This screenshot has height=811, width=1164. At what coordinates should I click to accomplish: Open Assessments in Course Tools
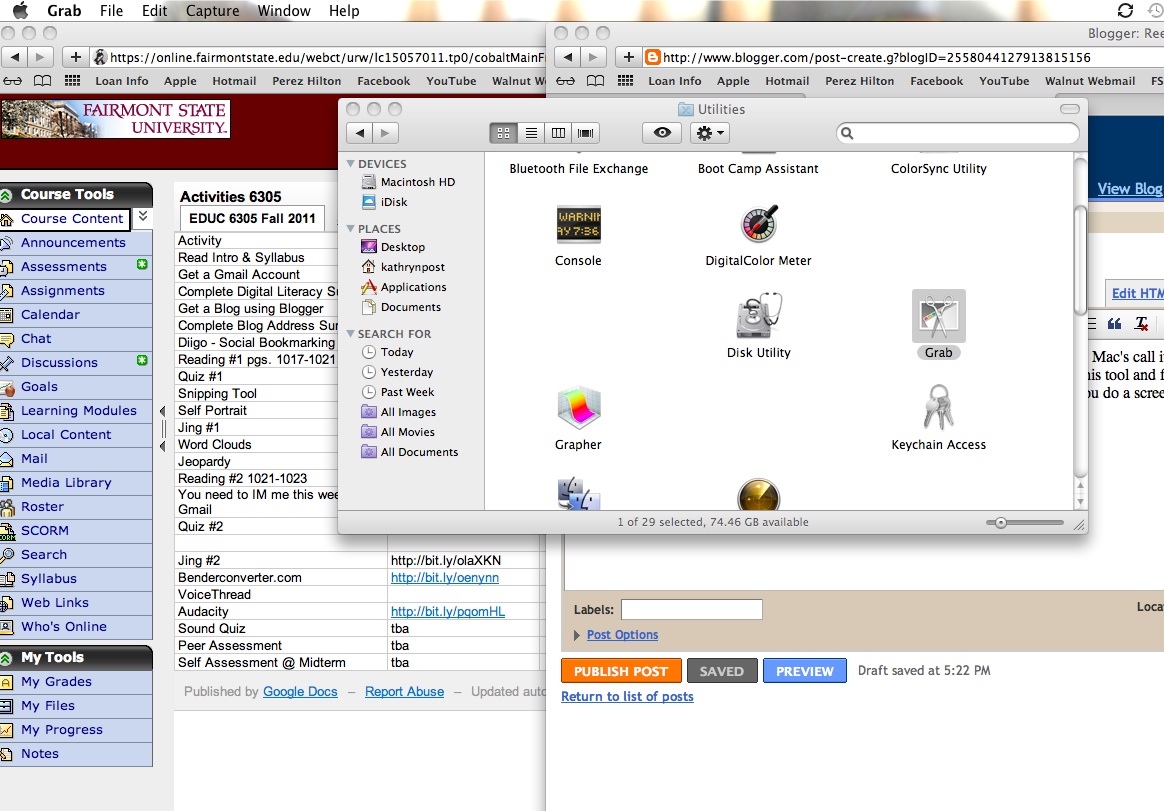[x=64, y=267]
